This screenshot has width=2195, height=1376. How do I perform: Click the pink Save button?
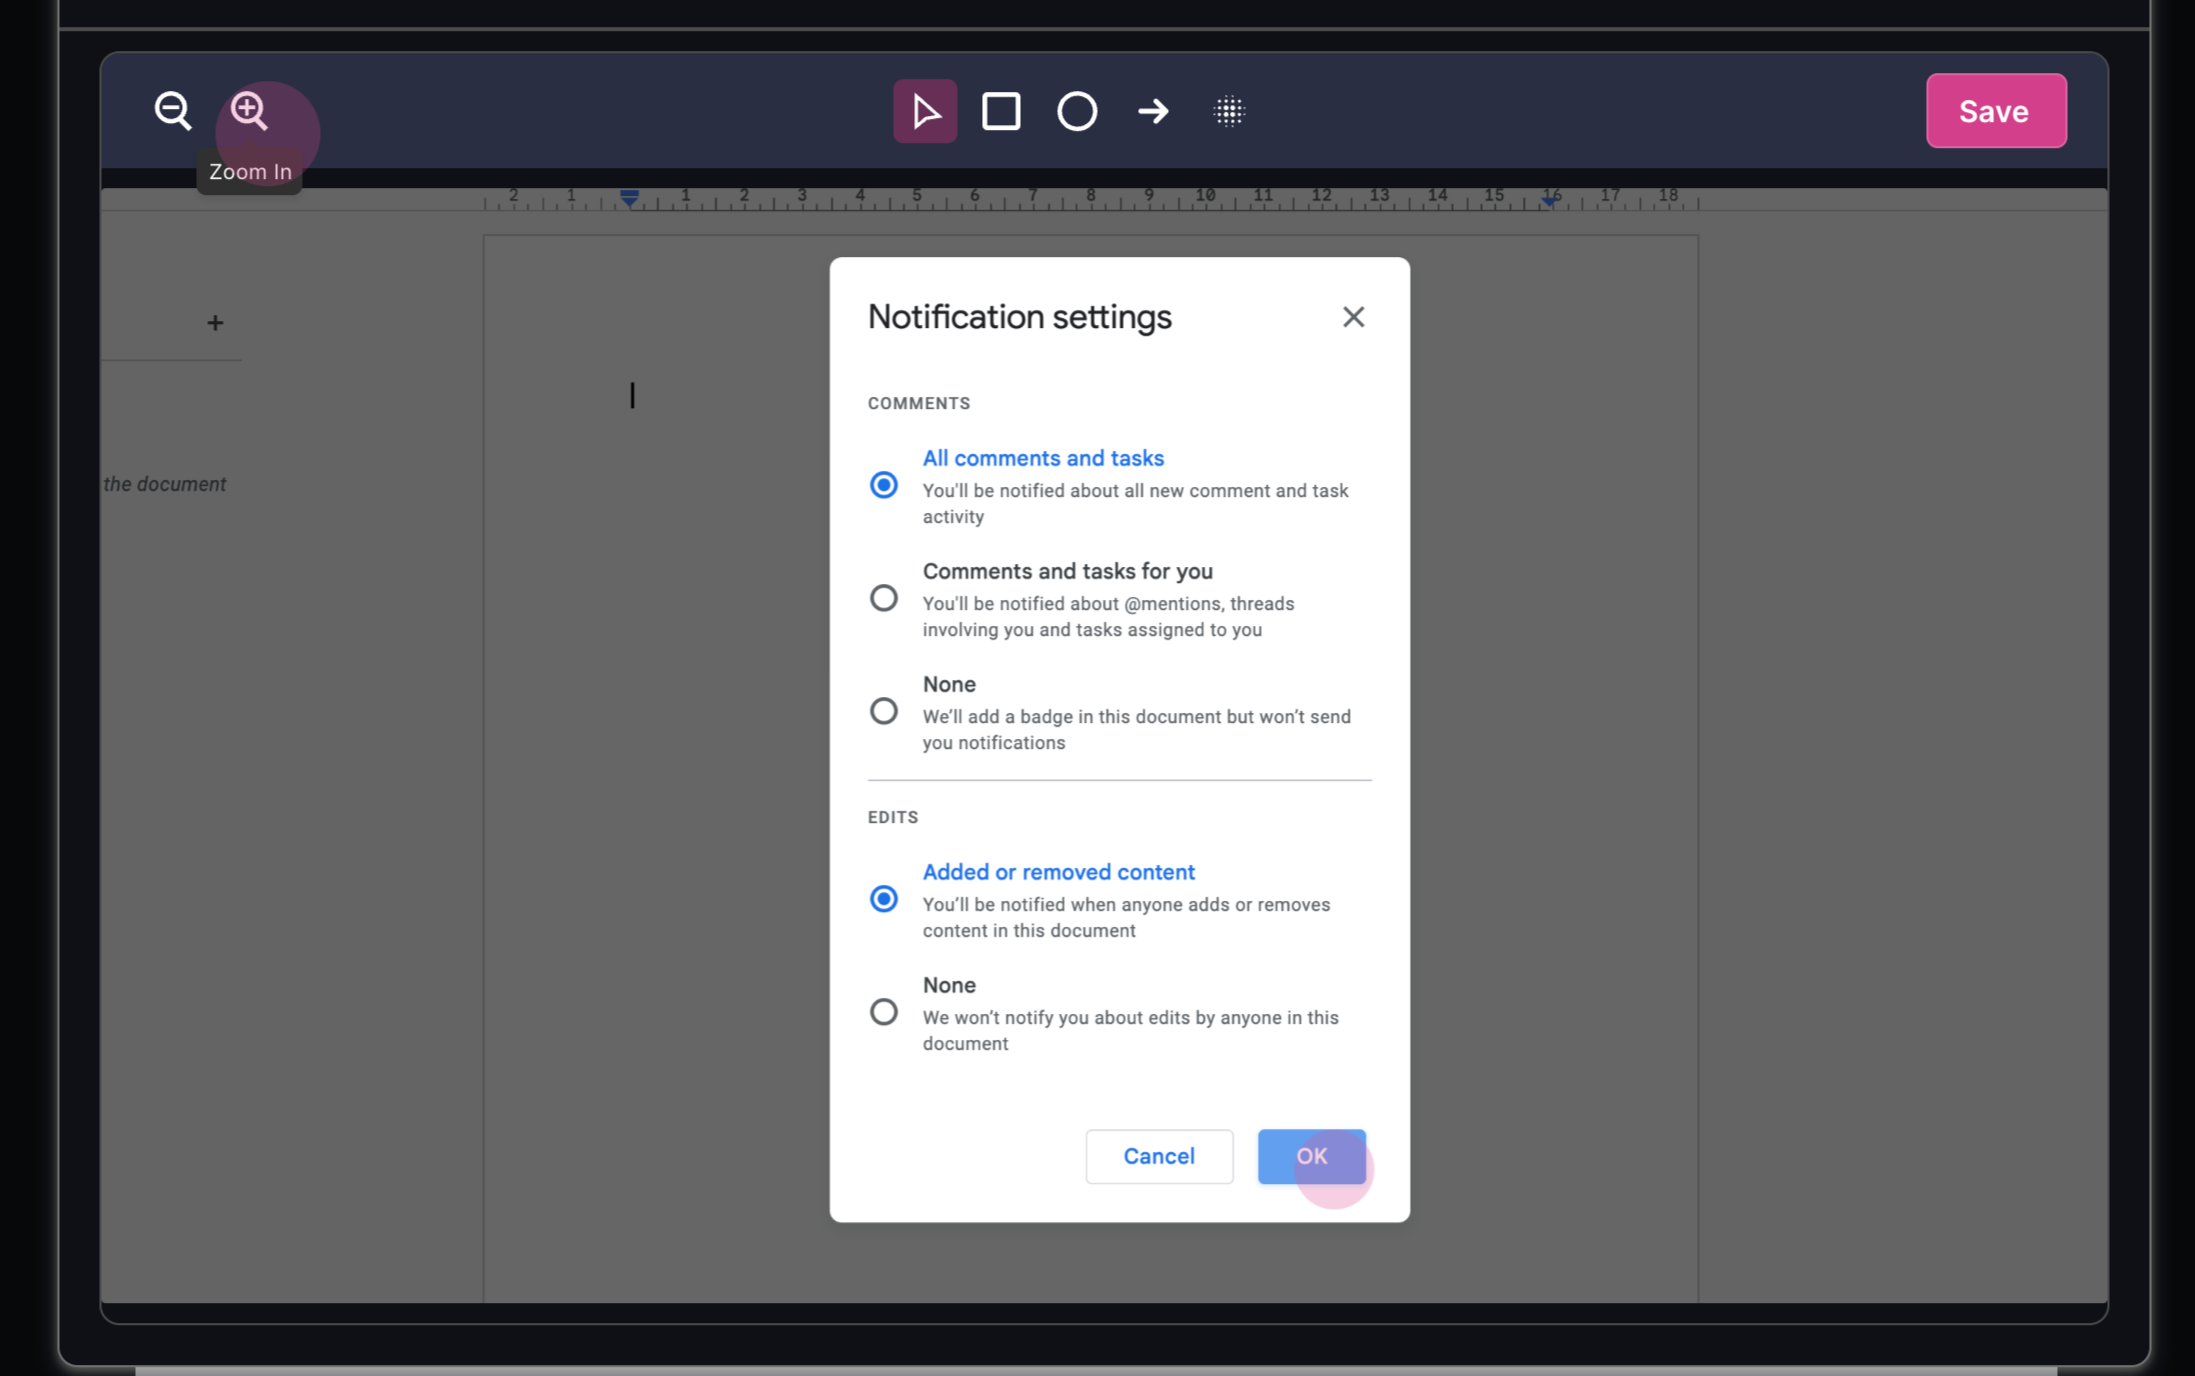[1995, 111]
